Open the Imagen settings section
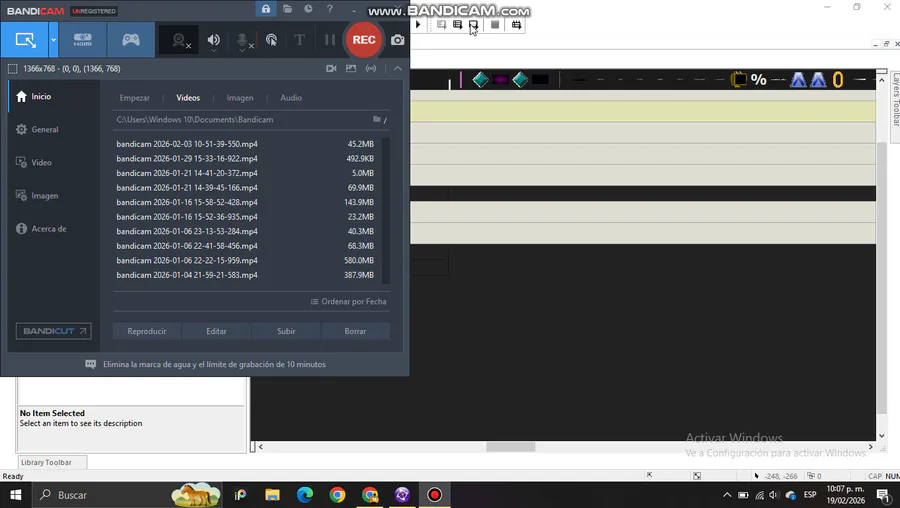 click(54, 196)
